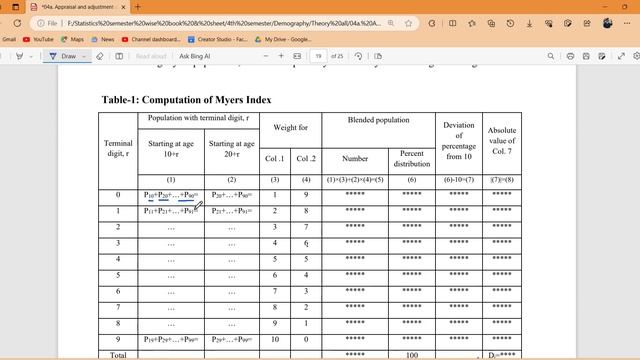The width and height of the screenshot is (640, 360).
Task: Open the News bookmark
Action: (103, 39)
